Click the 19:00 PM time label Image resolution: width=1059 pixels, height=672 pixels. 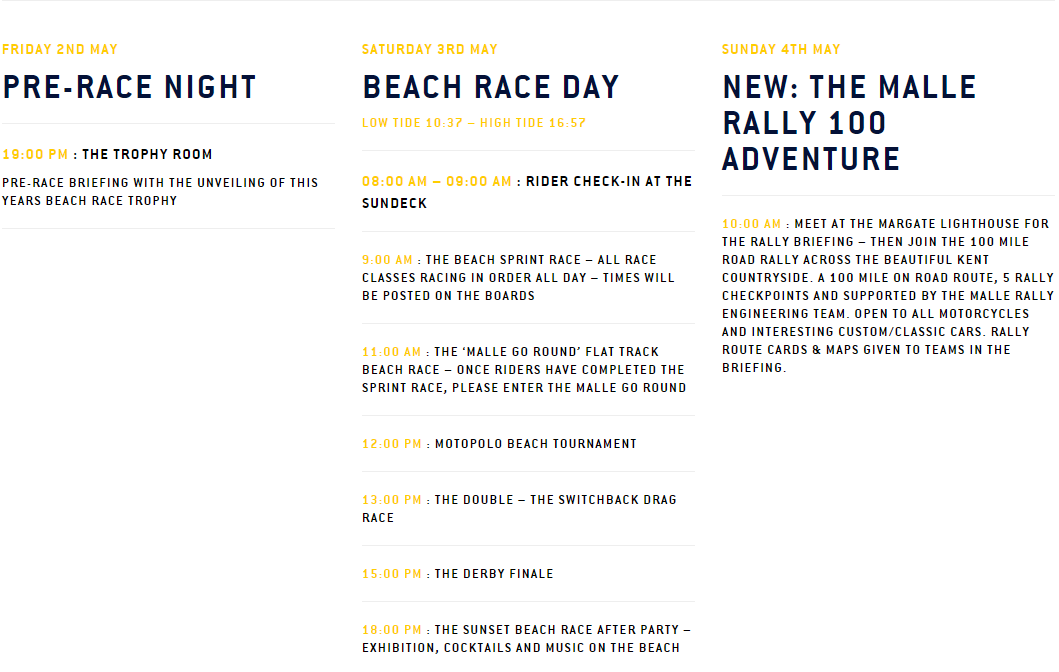[x=35, y=155]
